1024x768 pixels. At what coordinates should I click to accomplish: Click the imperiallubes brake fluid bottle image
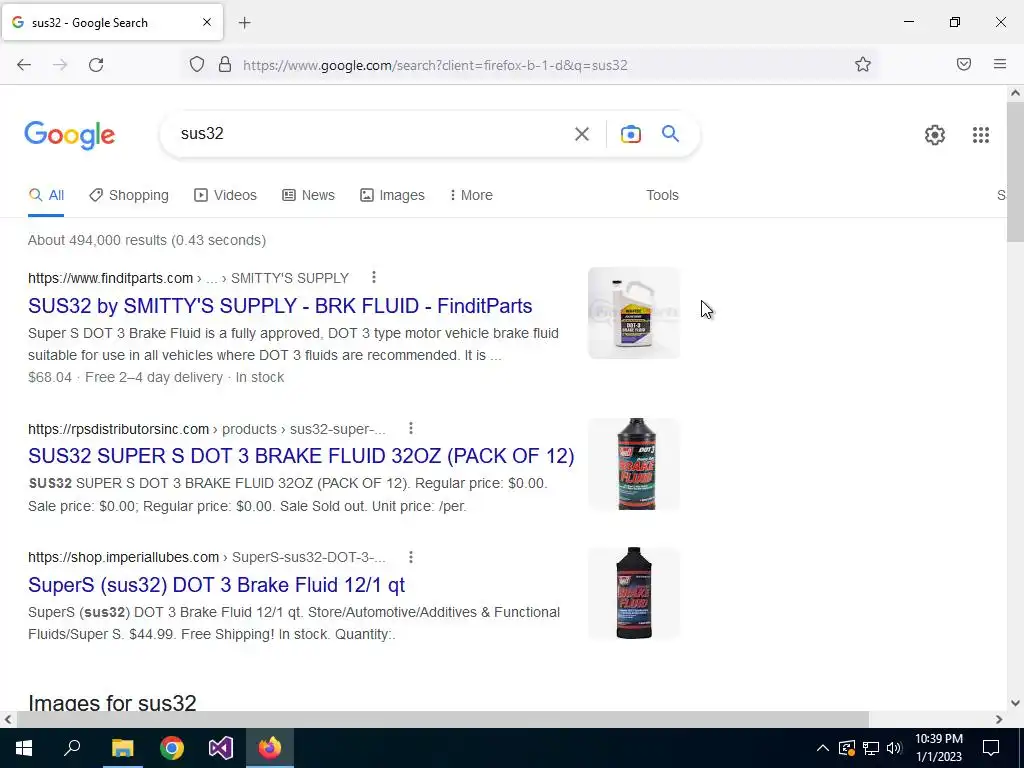tap(633, 593)
